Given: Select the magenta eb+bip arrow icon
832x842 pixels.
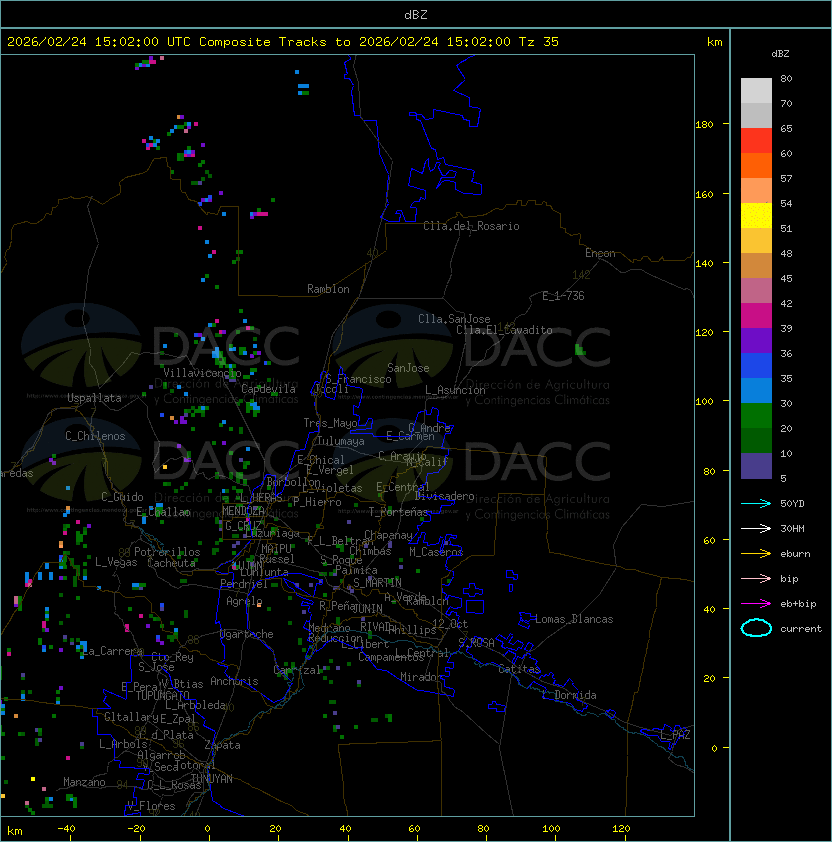Looking at the screenshot, I should (756, 603).
